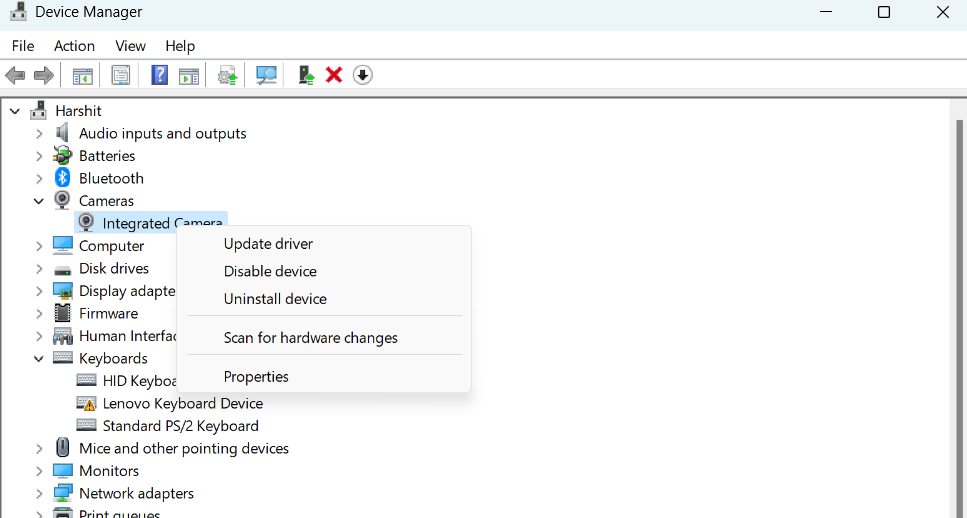Click the Lenovo Keyboard Device warning icon

coord(87,404)
